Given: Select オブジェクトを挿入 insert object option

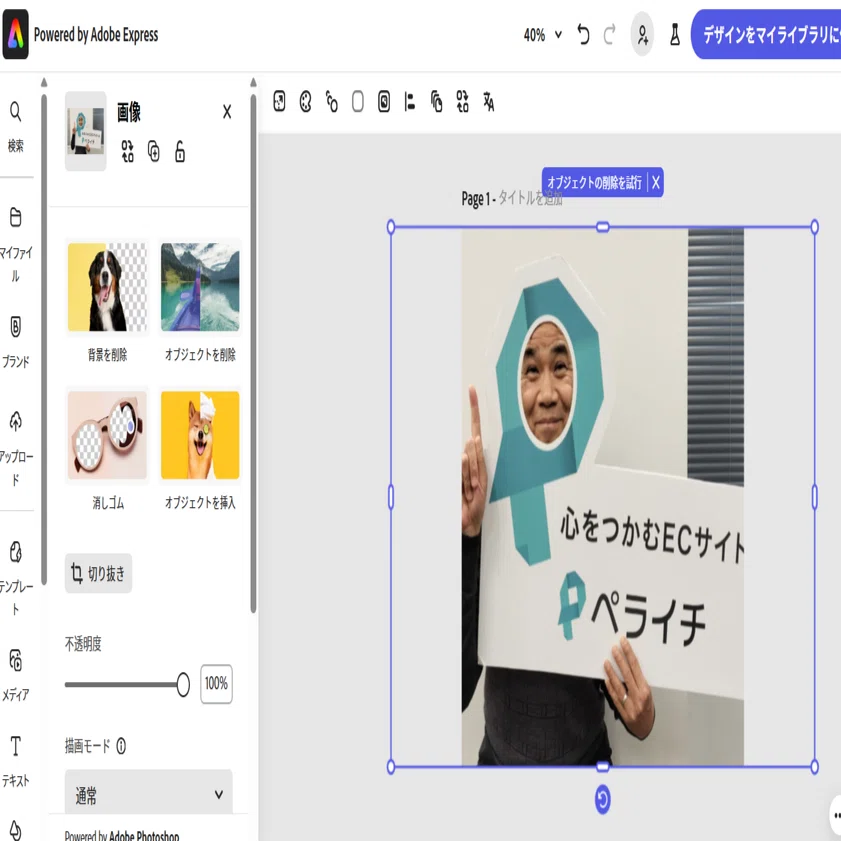Looking at the screenshot, I should coord(200,449).
